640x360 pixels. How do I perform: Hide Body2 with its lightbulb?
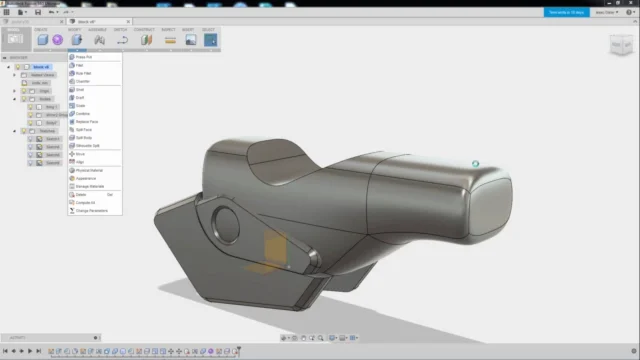[x=30, y=123]
